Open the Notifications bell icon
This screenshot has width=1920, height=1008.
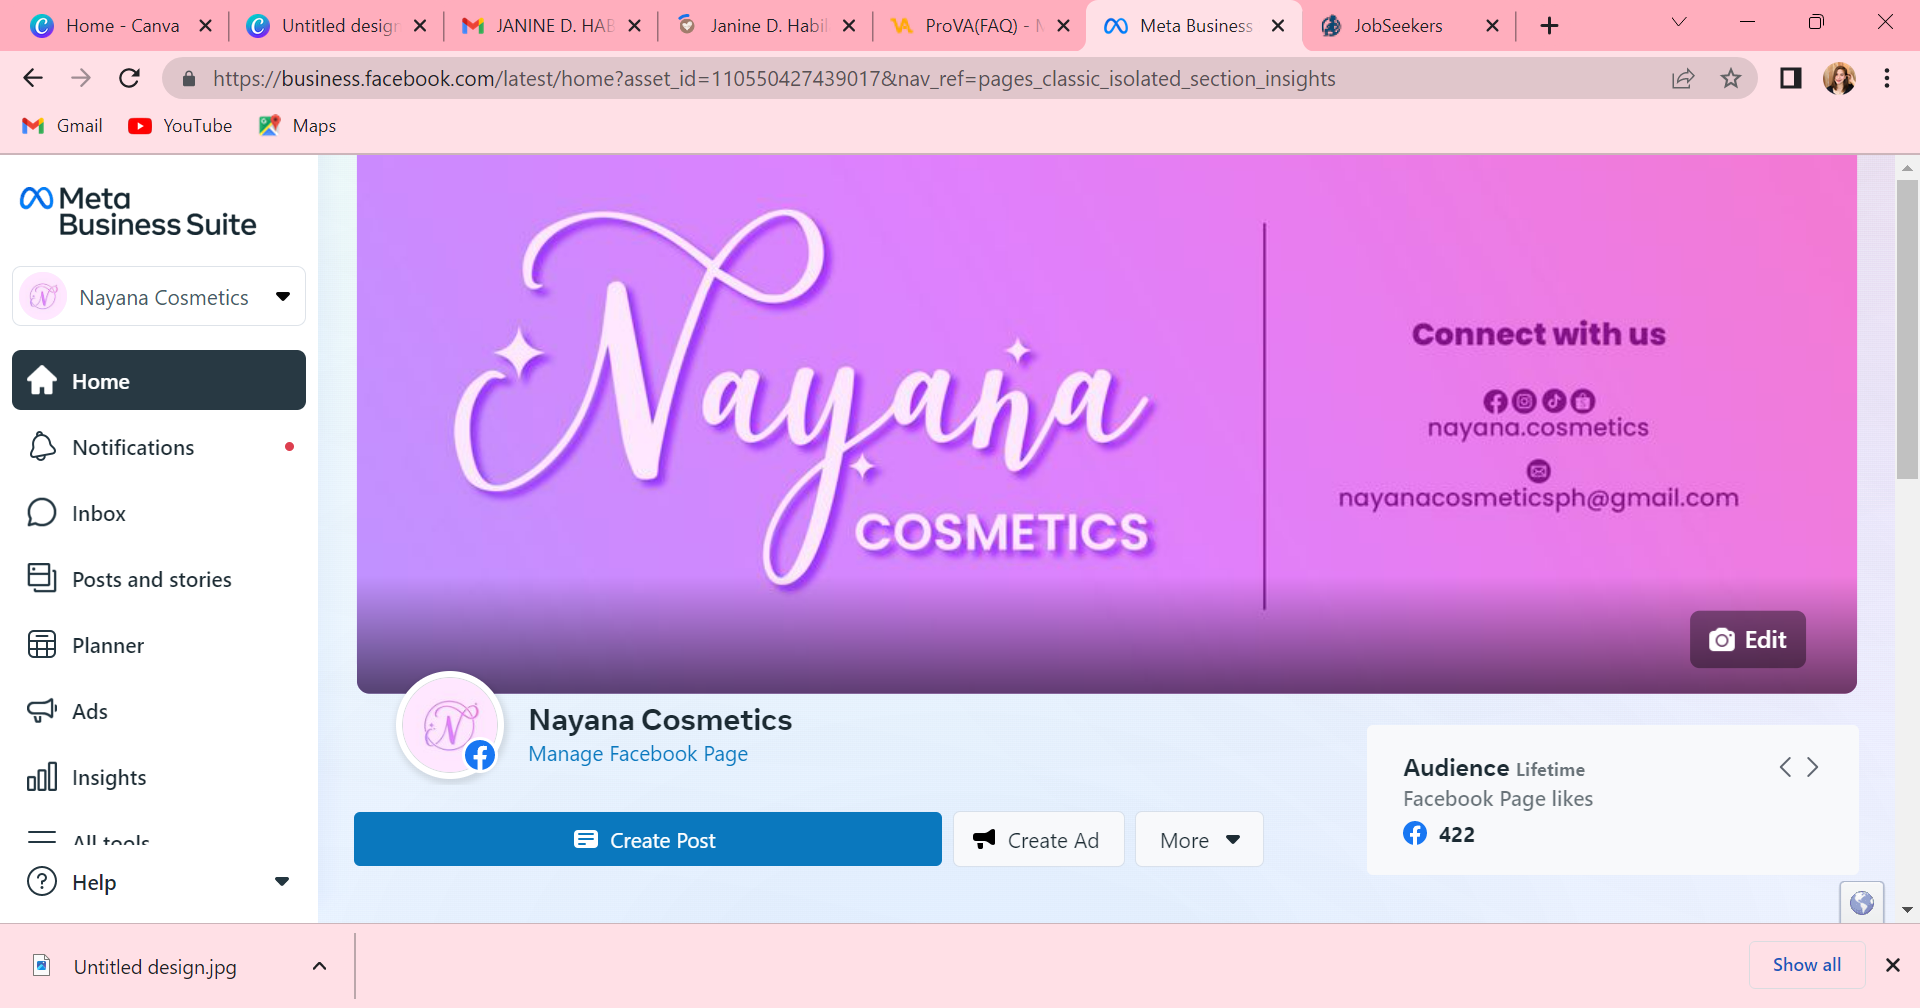(x=42, y=447)
